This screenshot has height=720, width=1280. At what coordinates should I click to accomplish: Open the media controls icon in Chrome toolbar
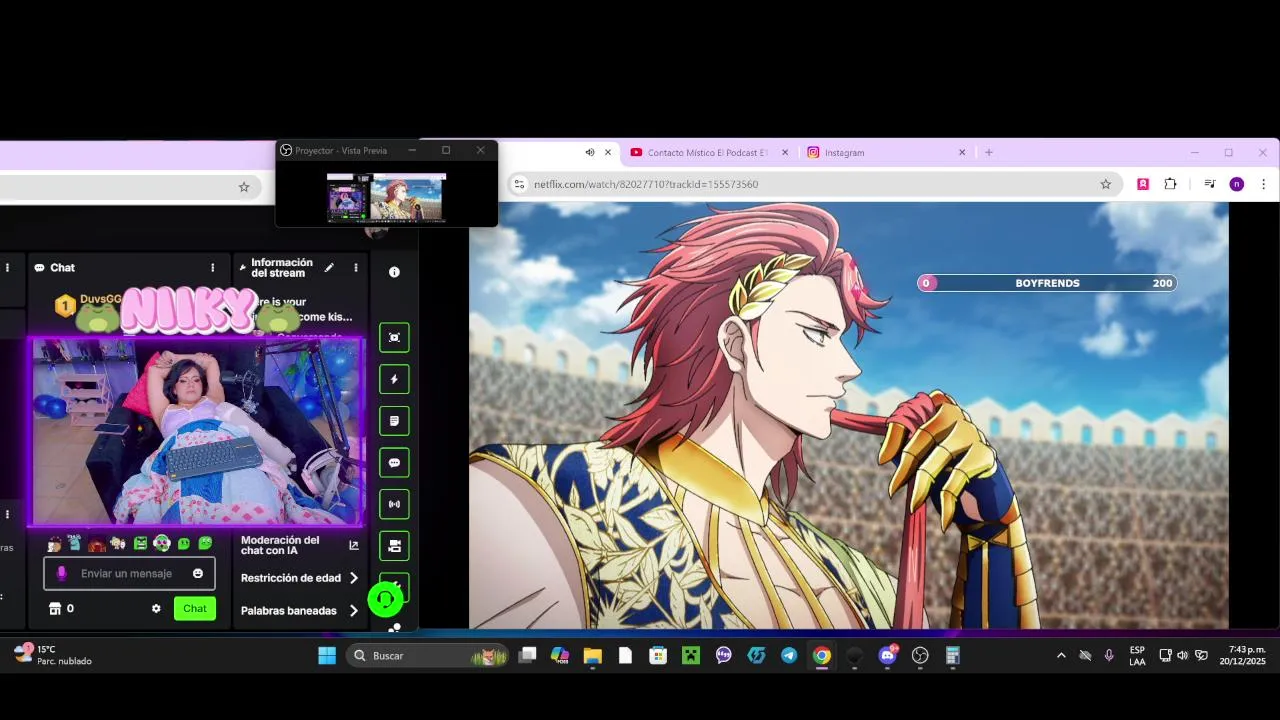(1209, 184)
